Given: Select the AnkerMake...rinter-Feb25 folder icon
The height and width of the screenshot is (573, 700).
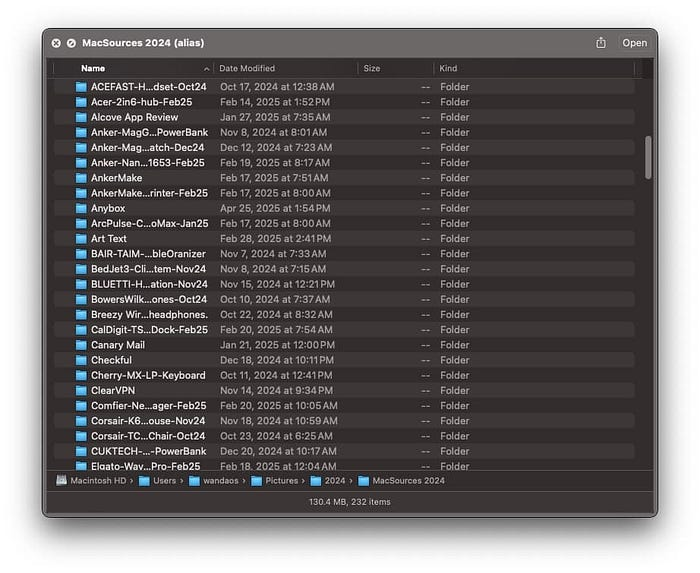Looking at the screenshot, I should (x=81, y=193).
